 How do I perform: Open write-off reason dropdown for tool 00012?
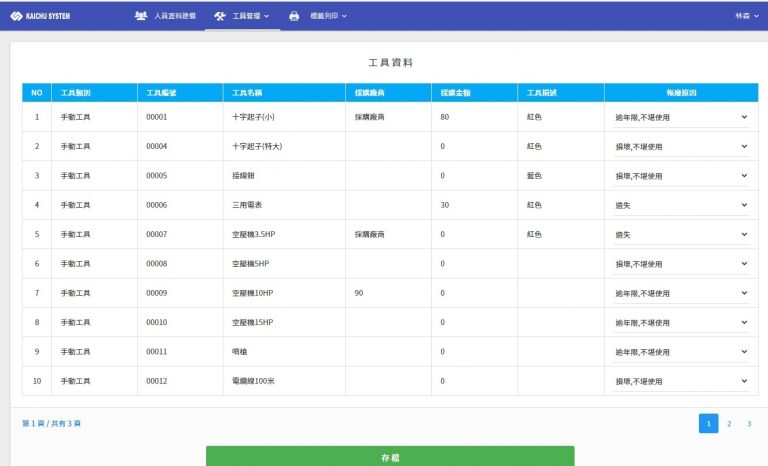[x=681, y=382]
